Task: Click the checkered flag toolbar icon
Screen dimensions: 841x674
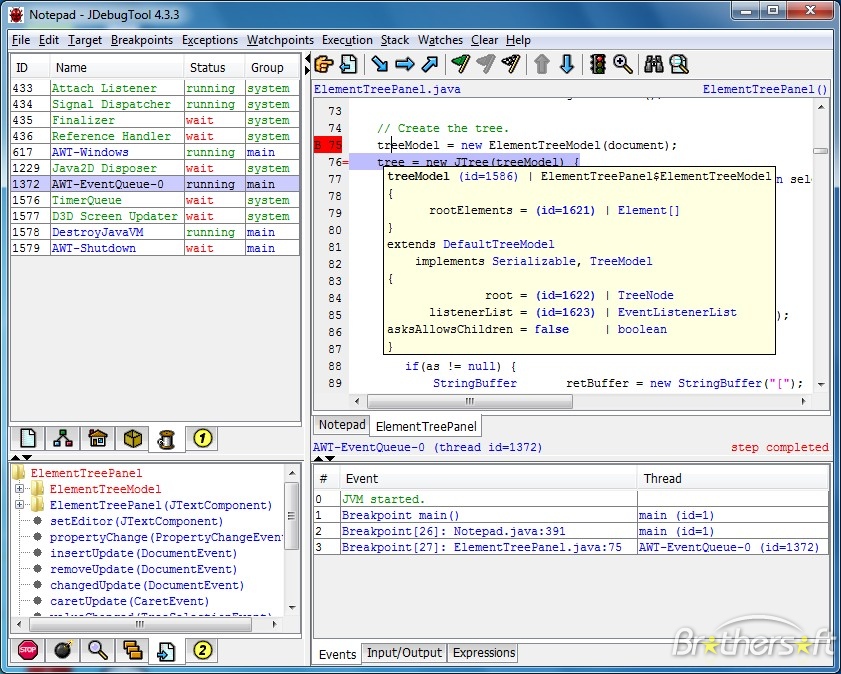Action: click(511, 64)
